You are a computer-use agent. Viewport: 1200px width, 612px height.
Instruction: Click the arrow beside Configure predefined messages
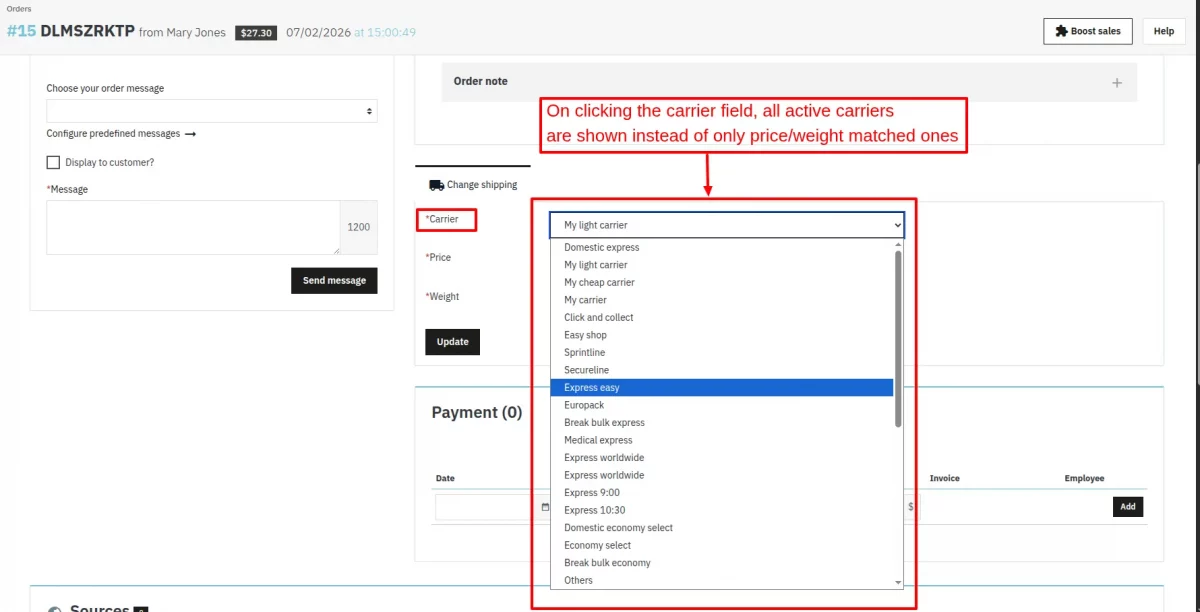tap(190, 134)
